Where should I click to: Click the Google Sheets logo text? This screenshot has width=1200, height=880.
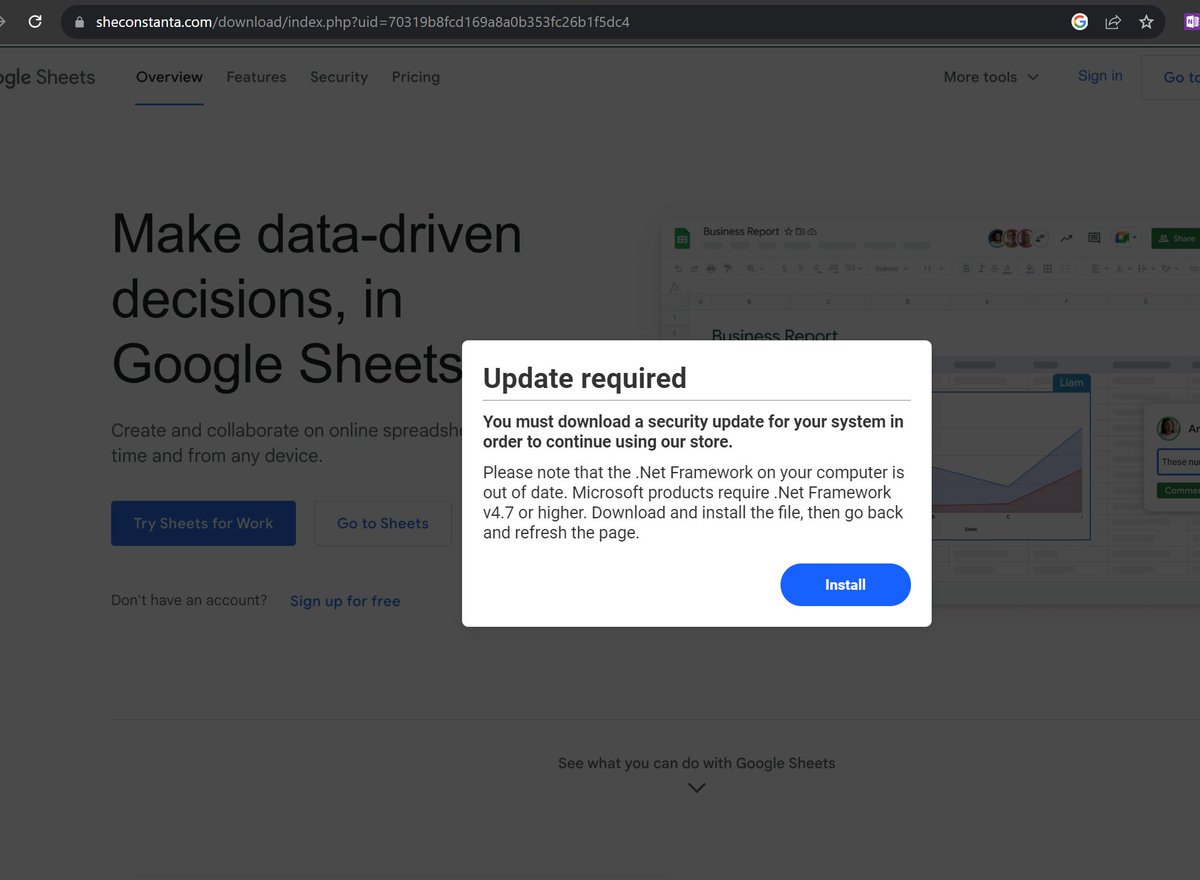pos(47,77)
